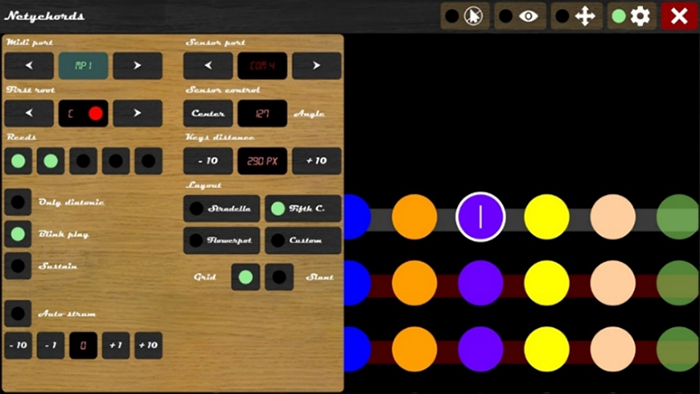
Task: Toggle the eye tracking icon button
Action: coord(520,17)
